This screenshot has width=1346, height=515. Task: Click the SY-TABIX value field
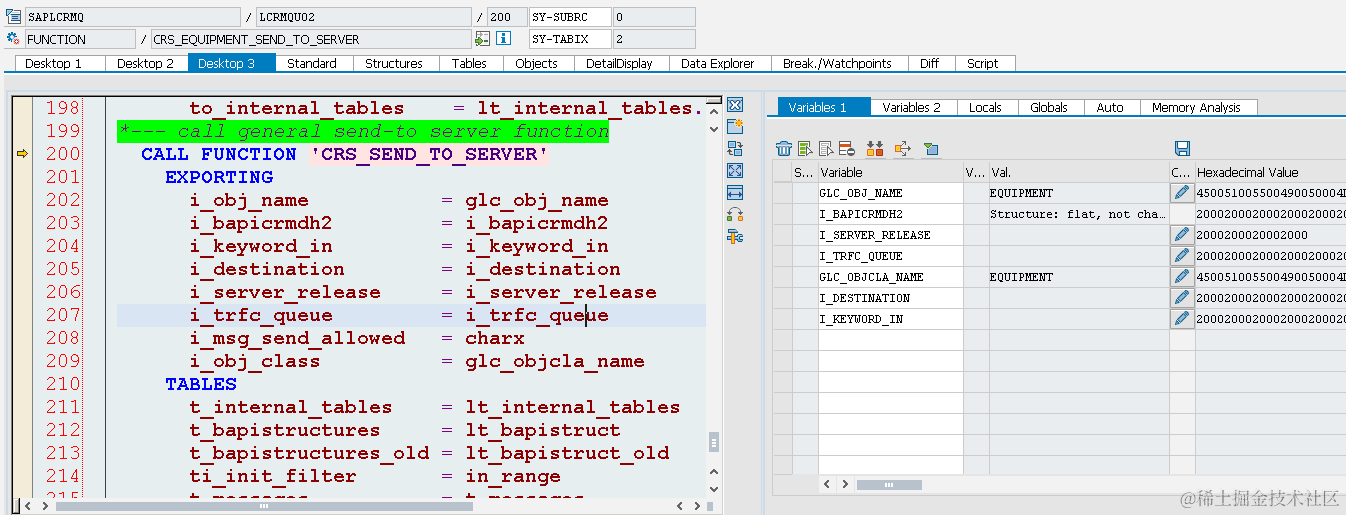pos(654,39)
